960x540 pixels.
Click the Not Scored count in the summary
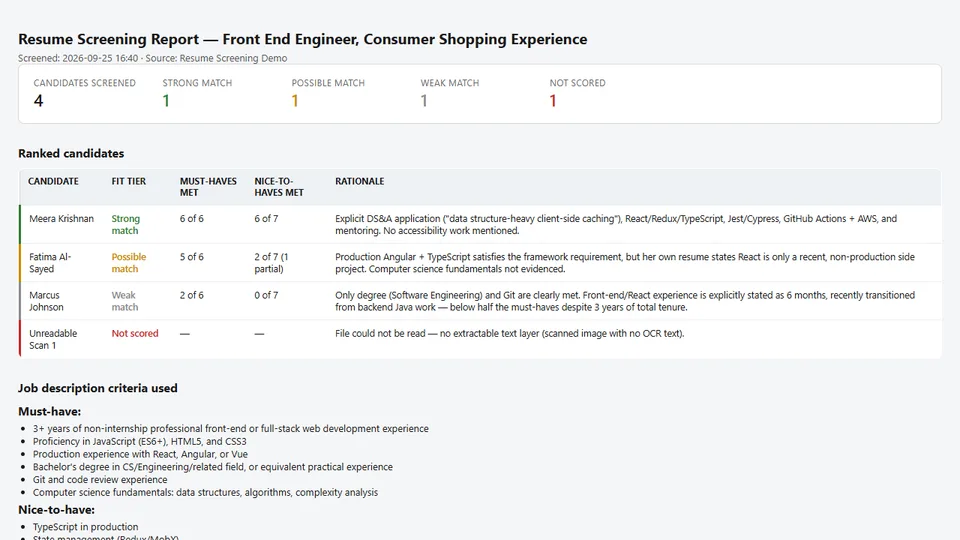click(x=553, y=101)
